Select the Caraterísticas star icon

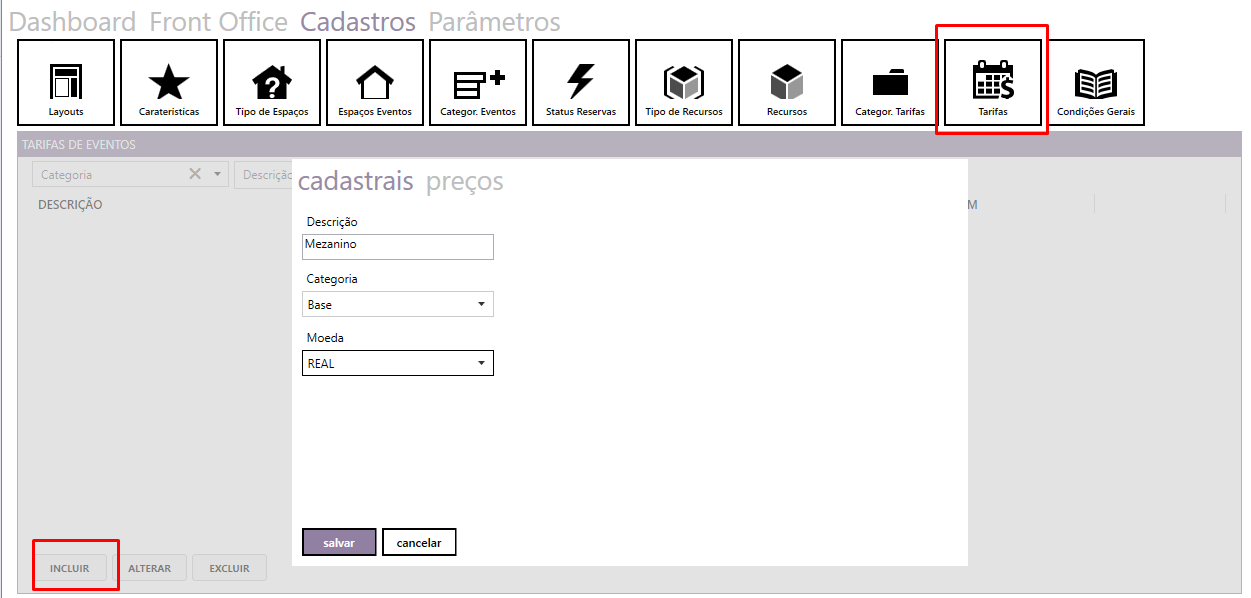tap(169, 83)
